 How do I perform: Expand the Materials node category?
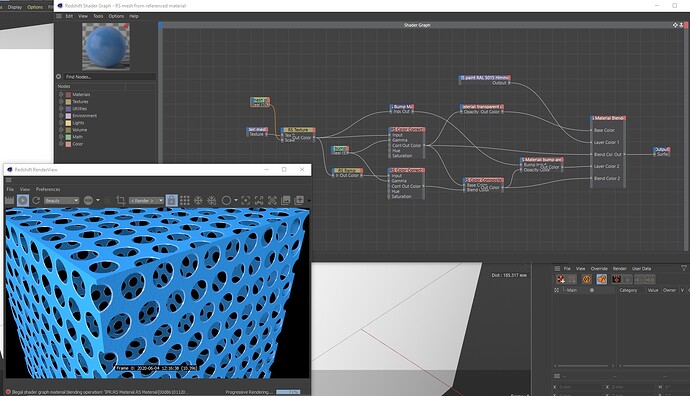click(61, 95)
